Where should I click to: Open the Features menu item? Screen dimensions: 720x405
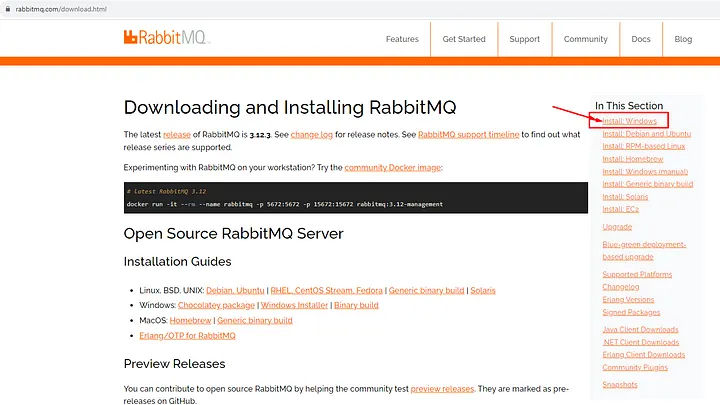click(402, 39)
